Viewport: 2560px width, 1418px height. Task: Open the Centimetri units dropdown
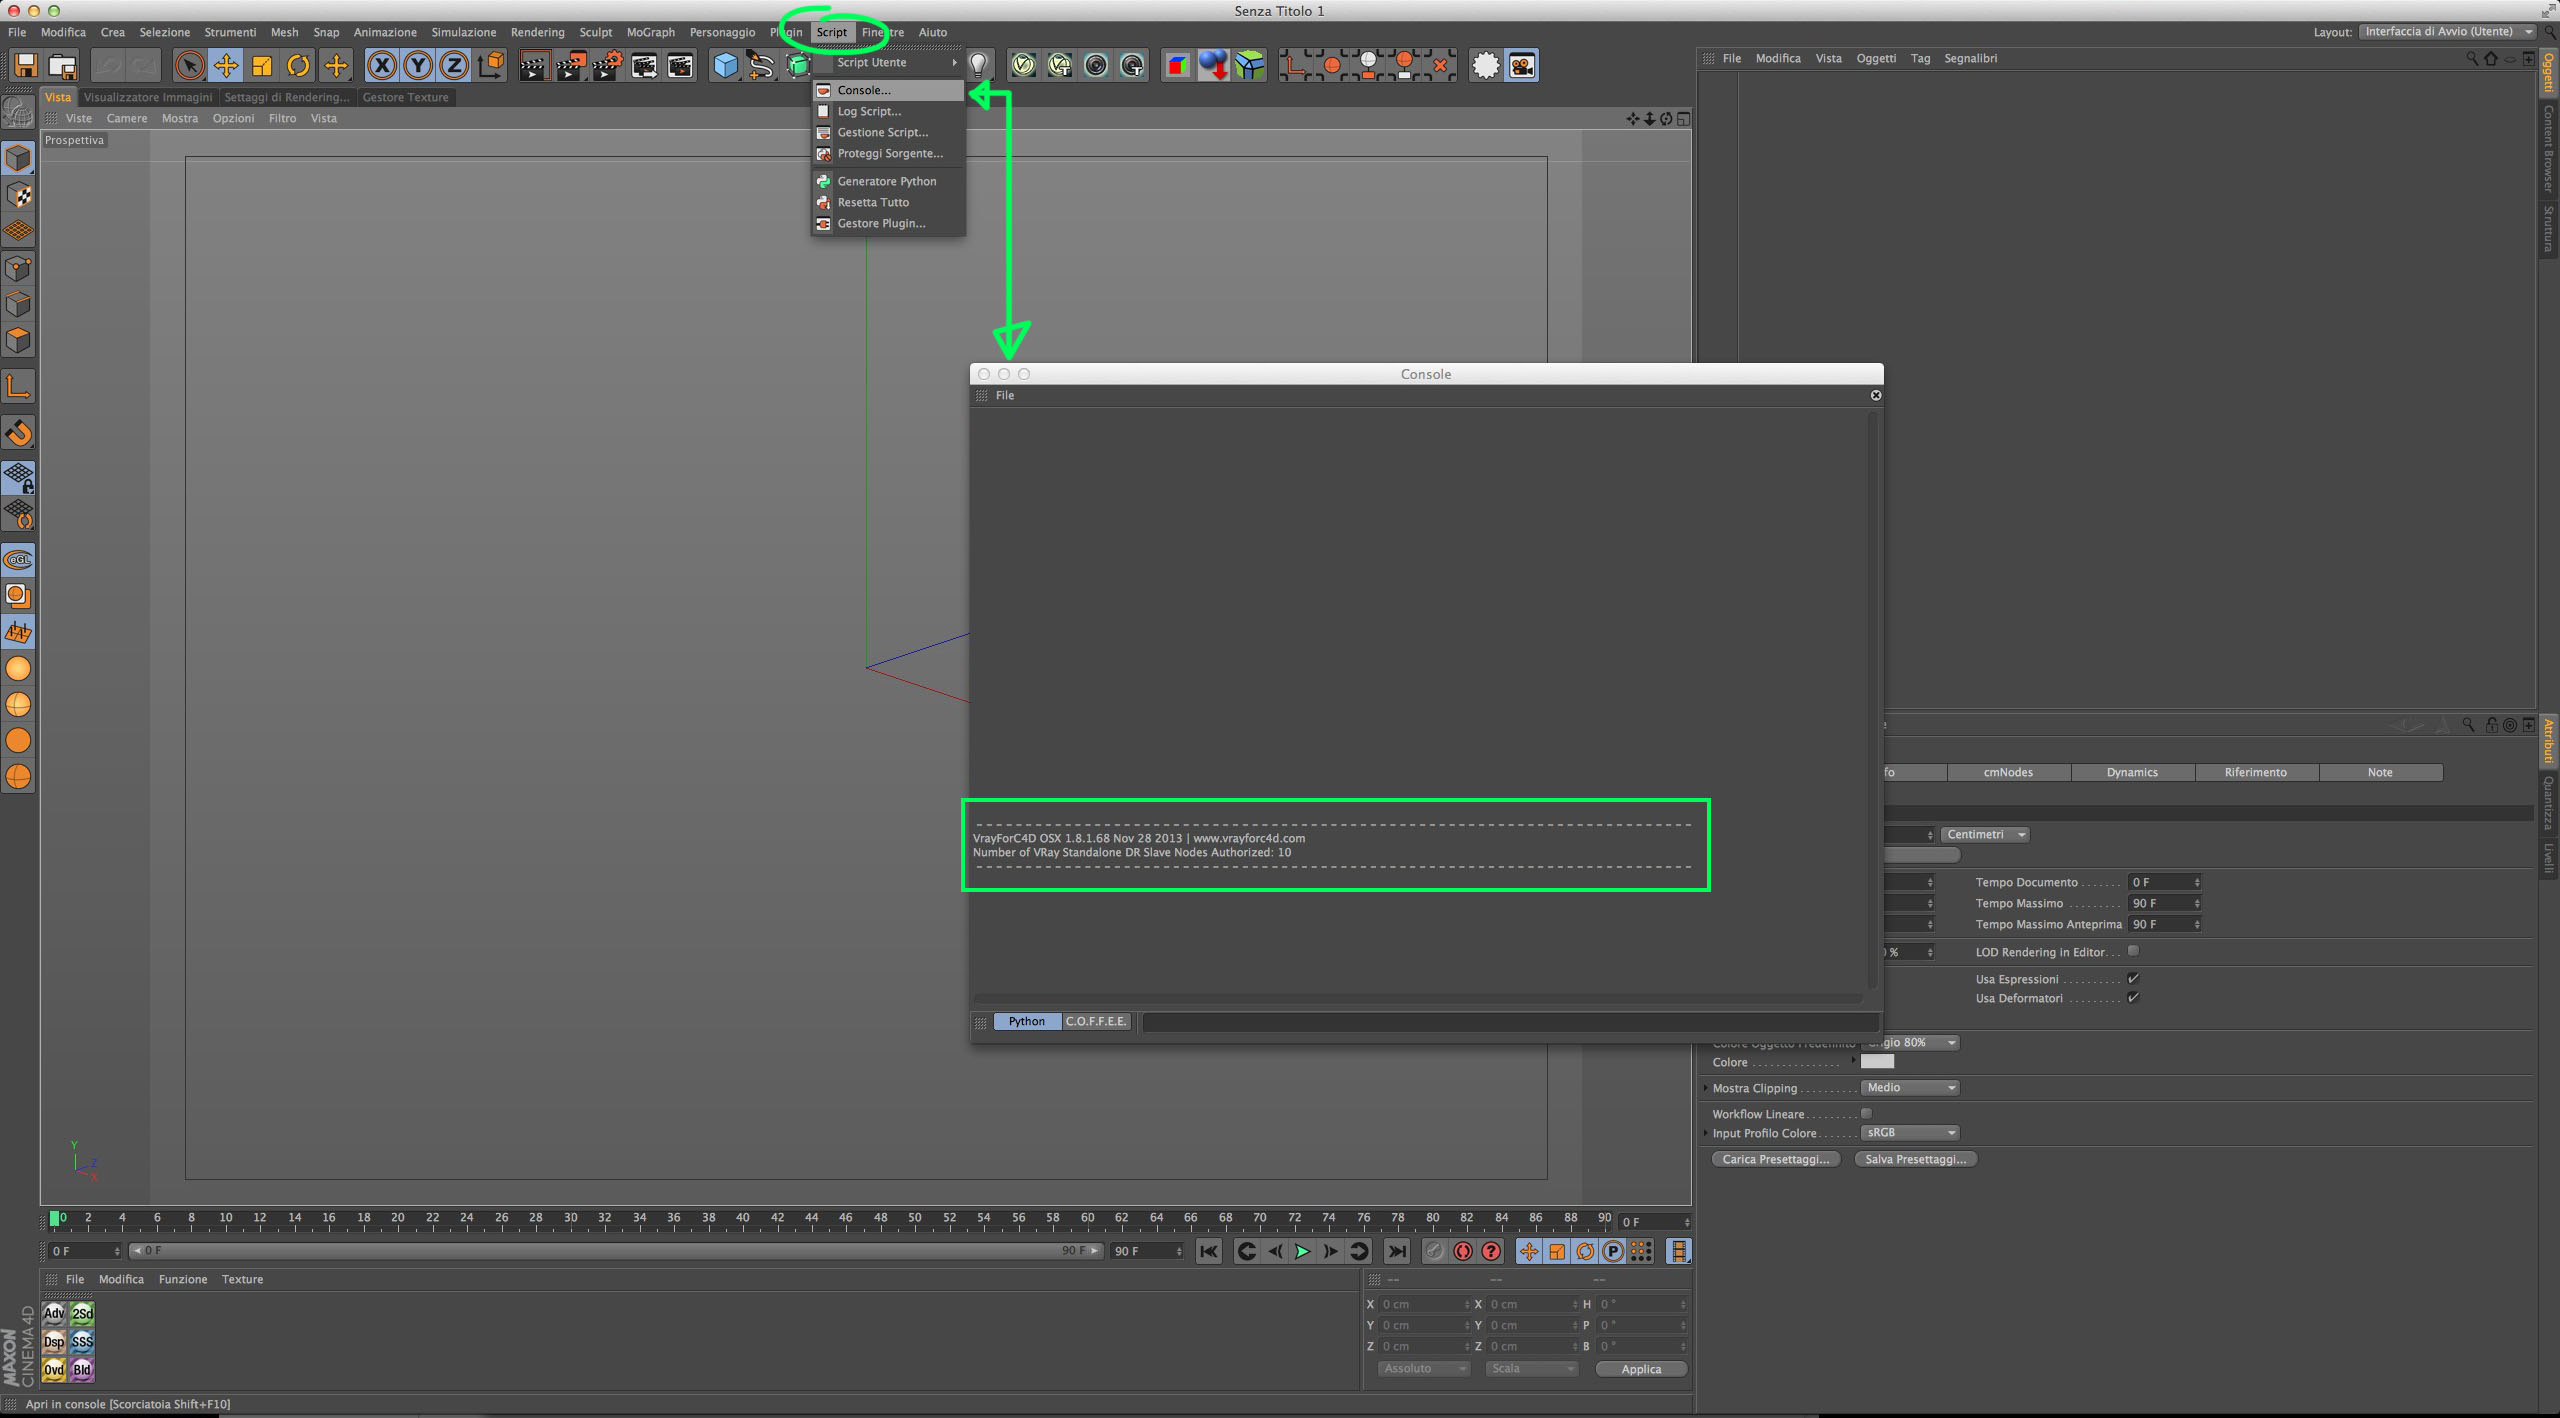coord(1985,834)
